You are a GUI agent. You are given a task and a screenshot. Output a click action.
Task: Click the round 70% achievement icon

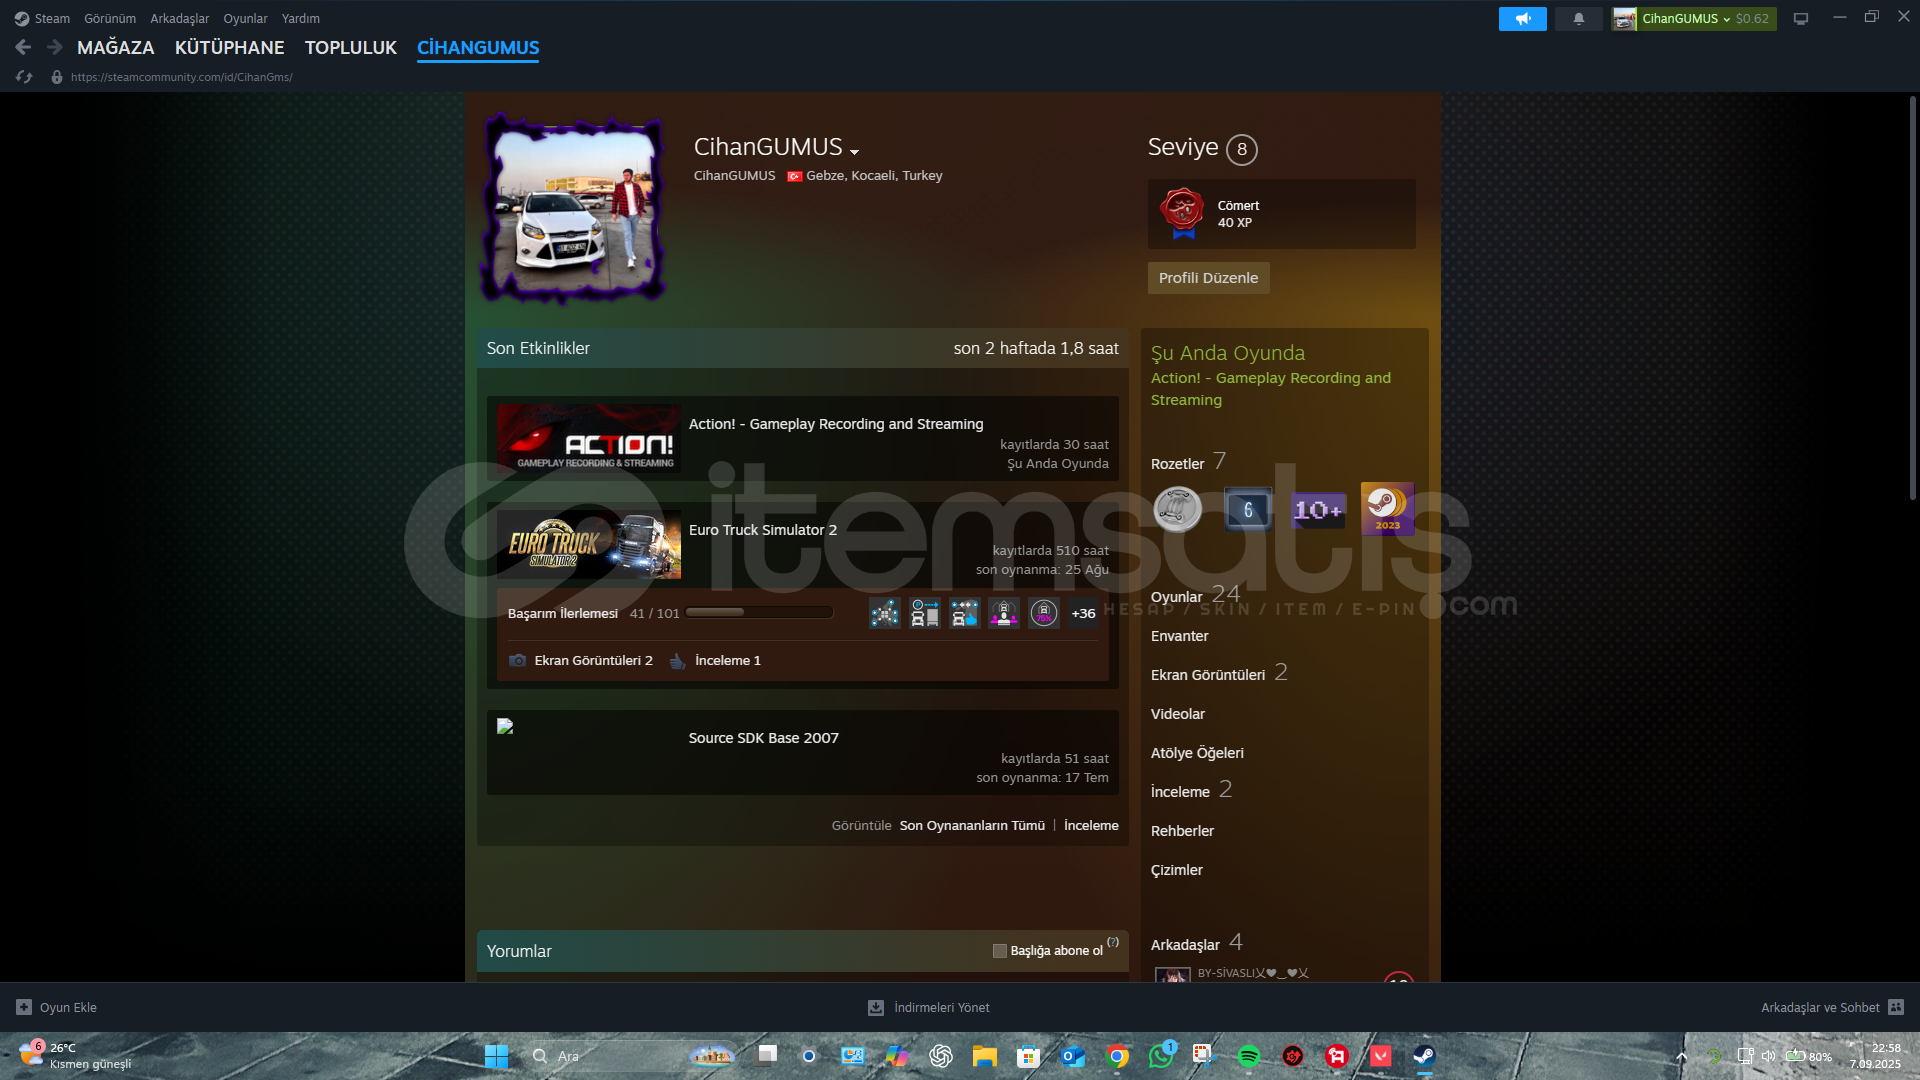pos(1044,613)
